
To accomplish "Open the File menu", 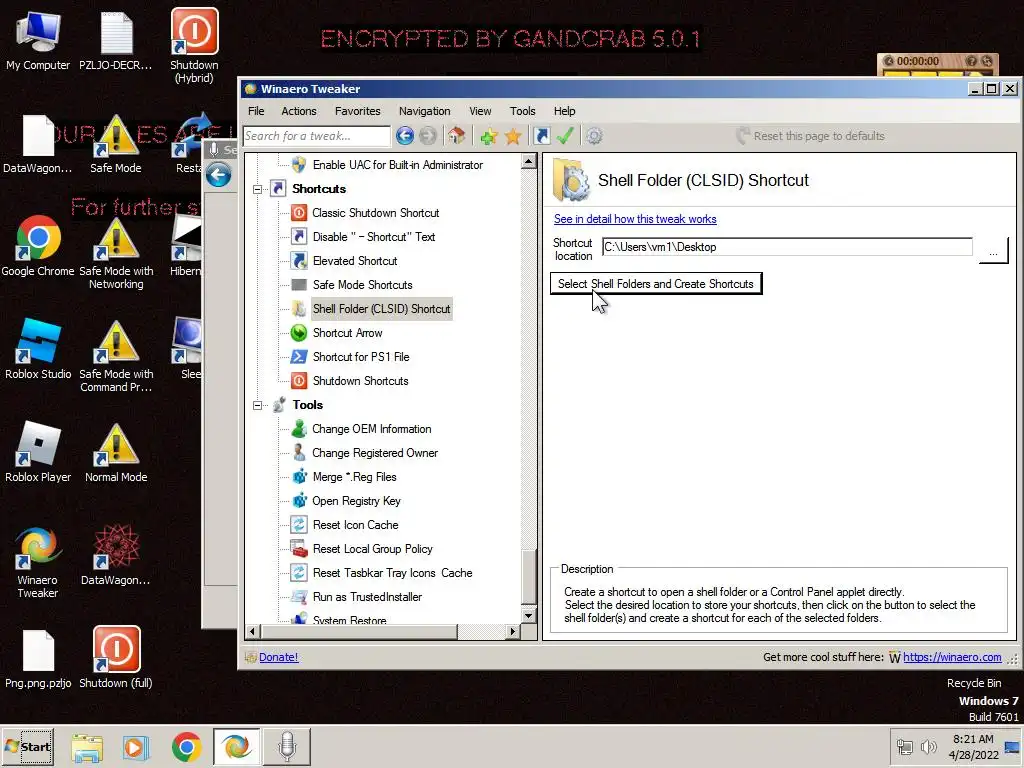I will click(256, 111).
